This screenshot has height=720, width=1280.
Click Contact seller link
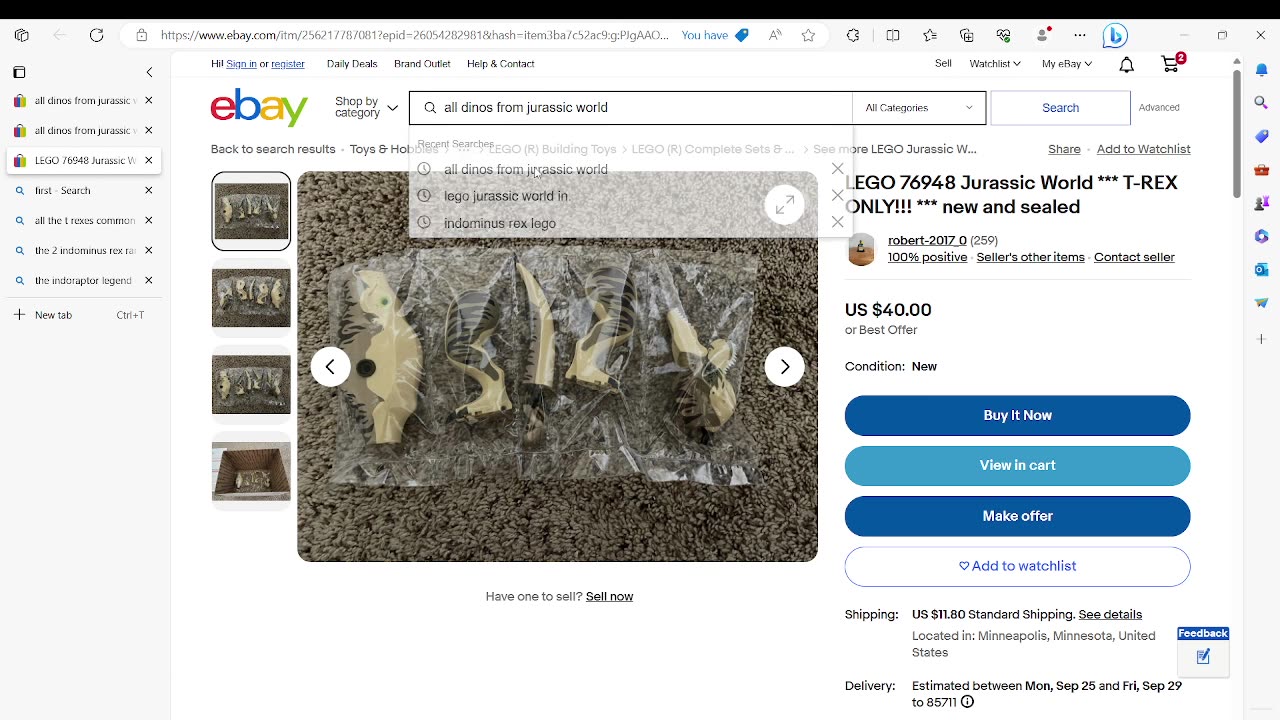click(1134, 257)
